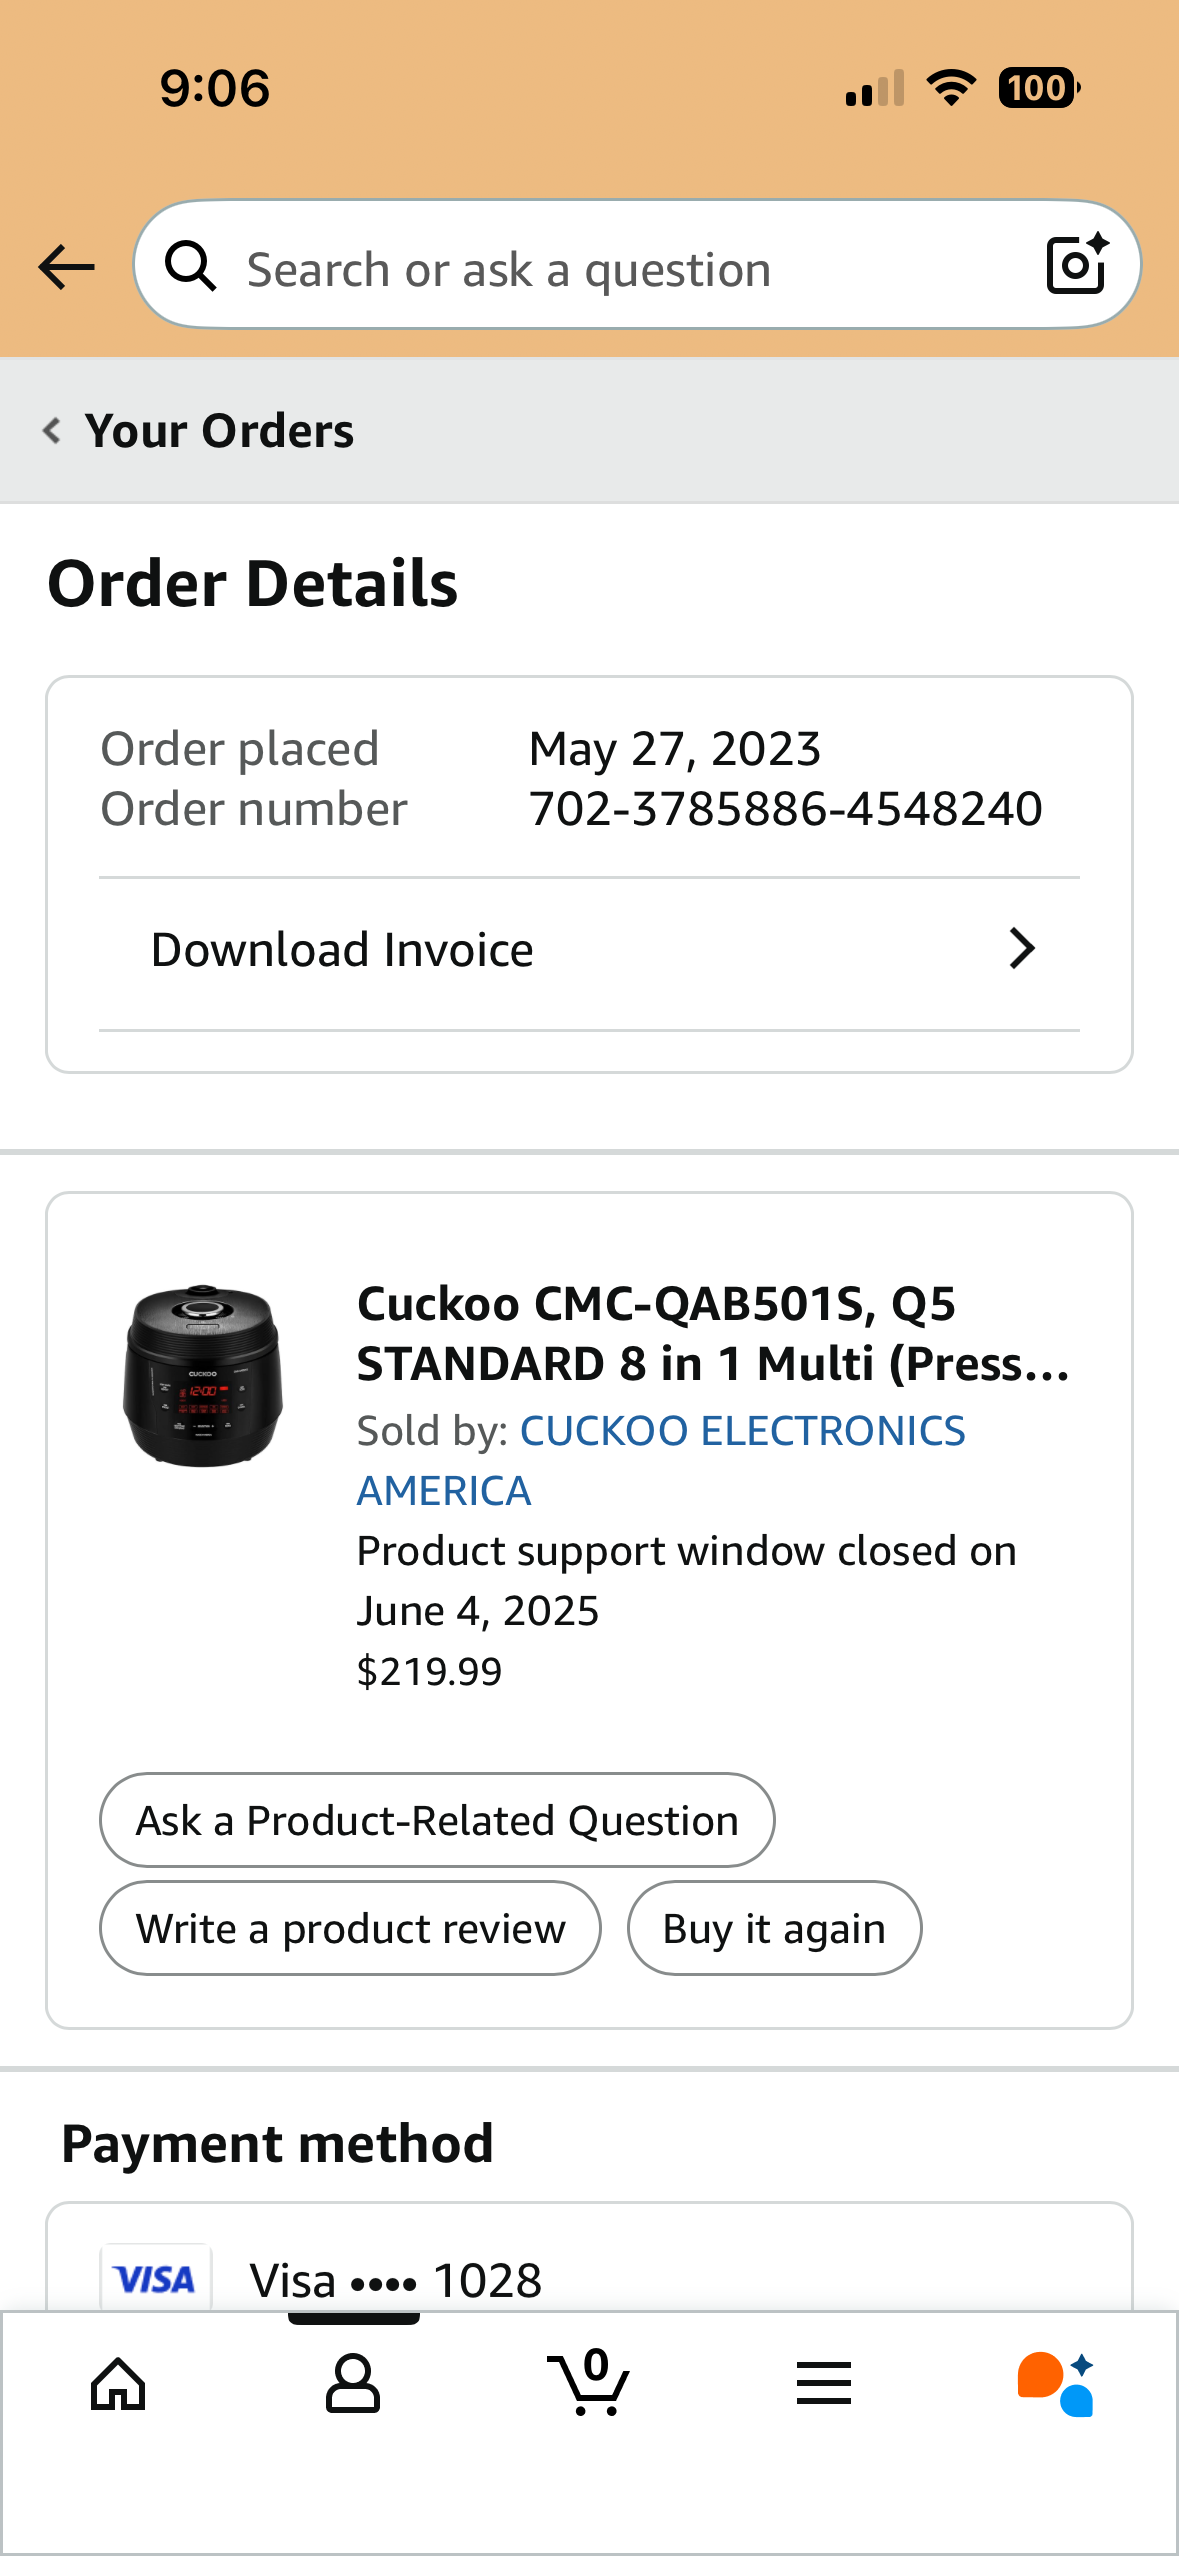Tap the Visa card logo
1179x2556 pixels.
pos(155,2279)
